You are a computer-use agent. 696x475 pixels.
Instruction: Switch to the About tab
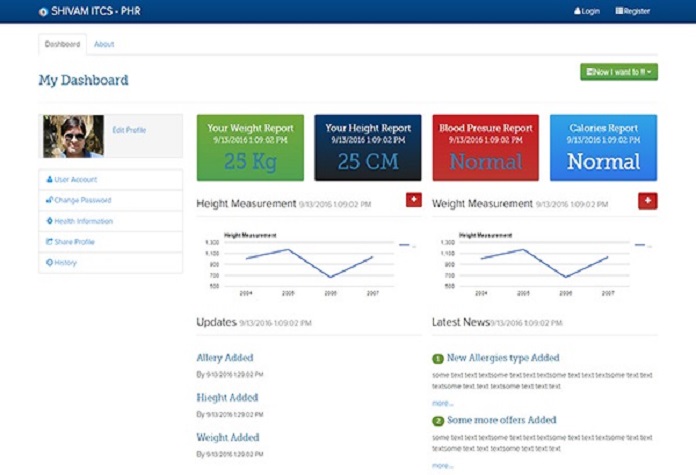(x=104, y=44)
